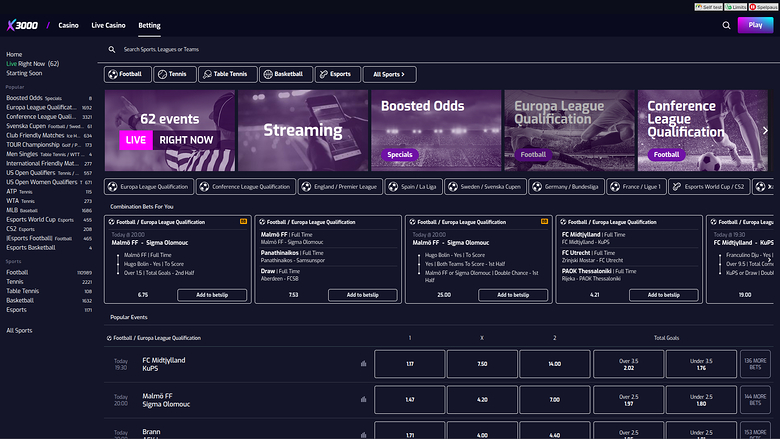The width and height of the screenshot is (780, 439).
Task: Select odds 1.17 for FC Midtjylland win
Action: [410, 364]
